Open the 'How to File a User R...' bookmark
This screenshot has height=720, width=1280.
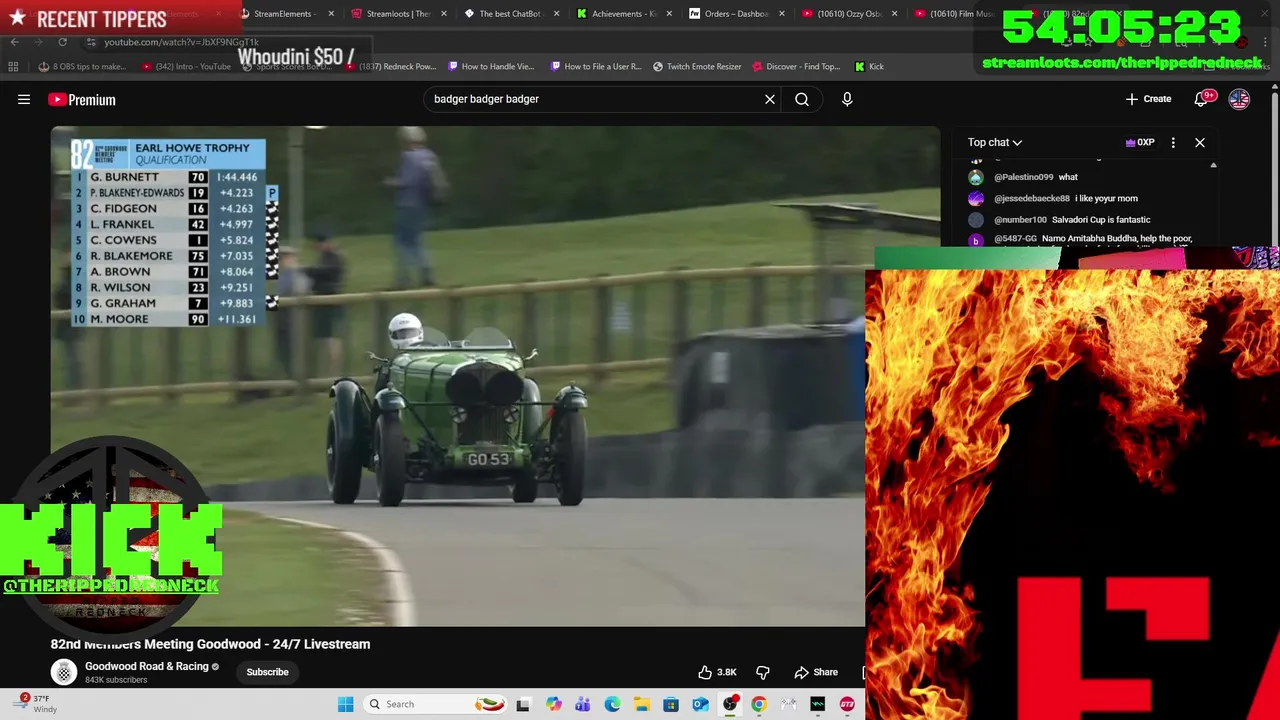596,67
